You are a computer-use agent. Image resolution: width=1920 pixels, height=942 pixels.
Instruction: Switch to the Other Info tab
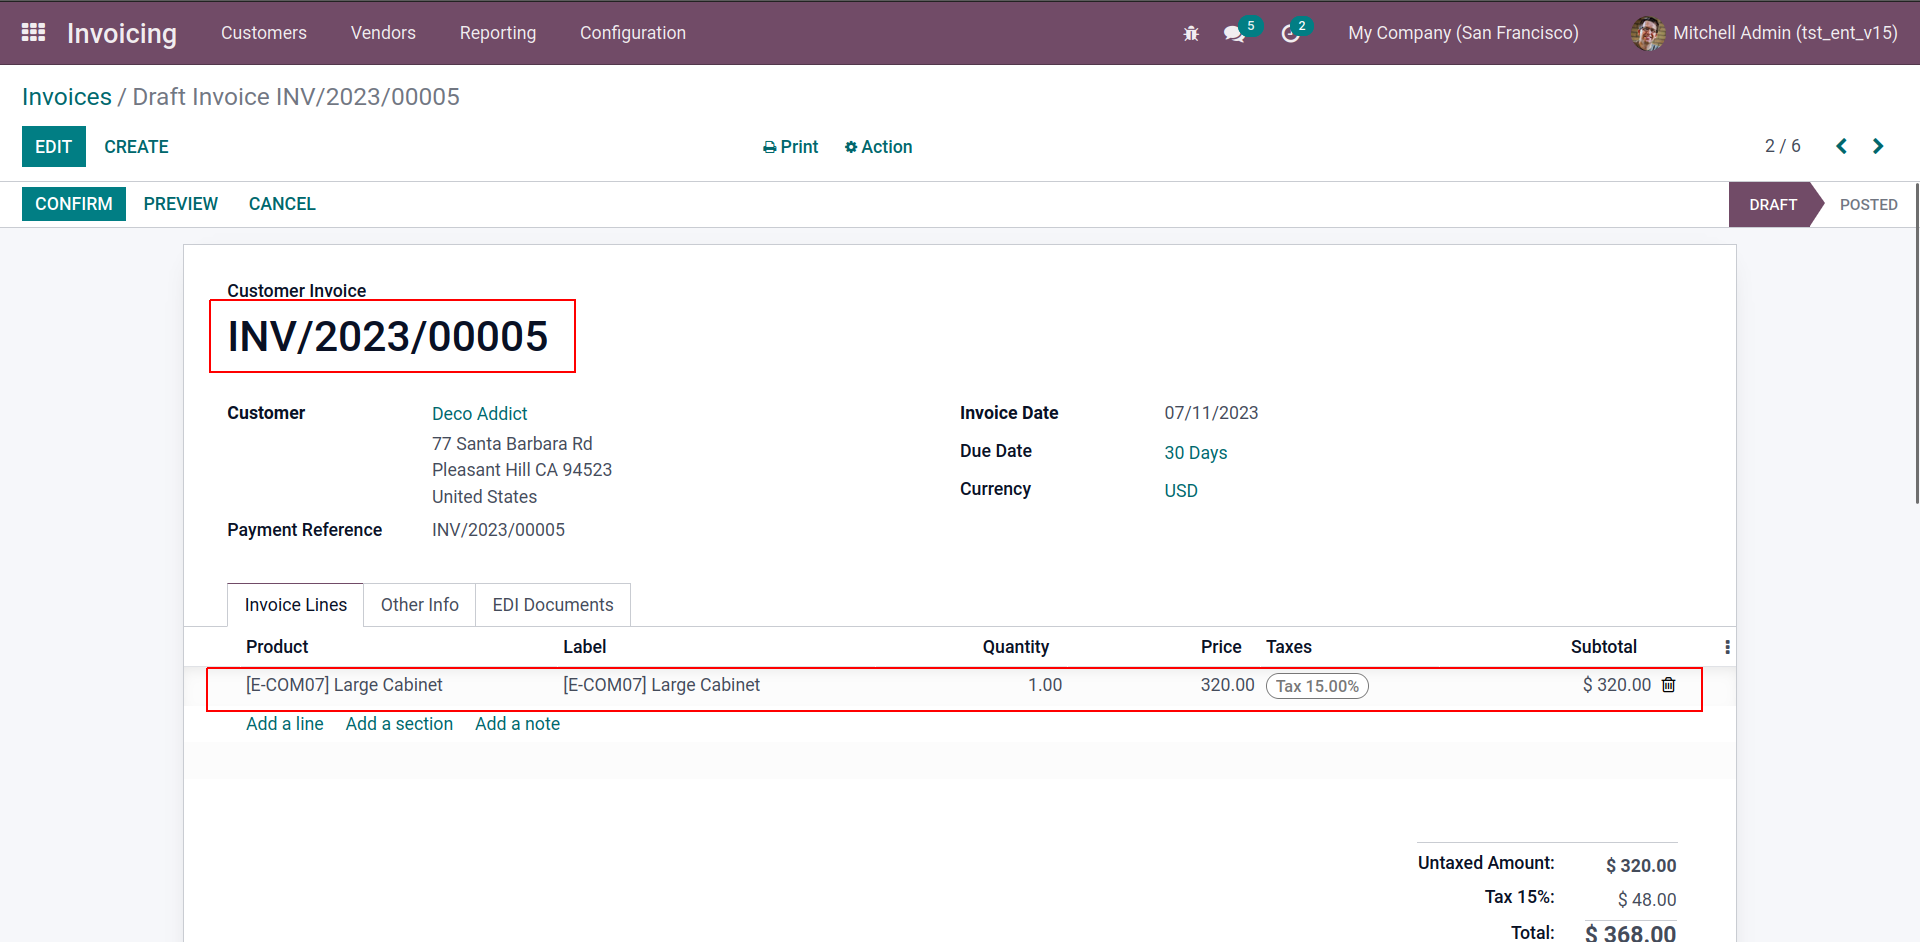tap(420, 605)
